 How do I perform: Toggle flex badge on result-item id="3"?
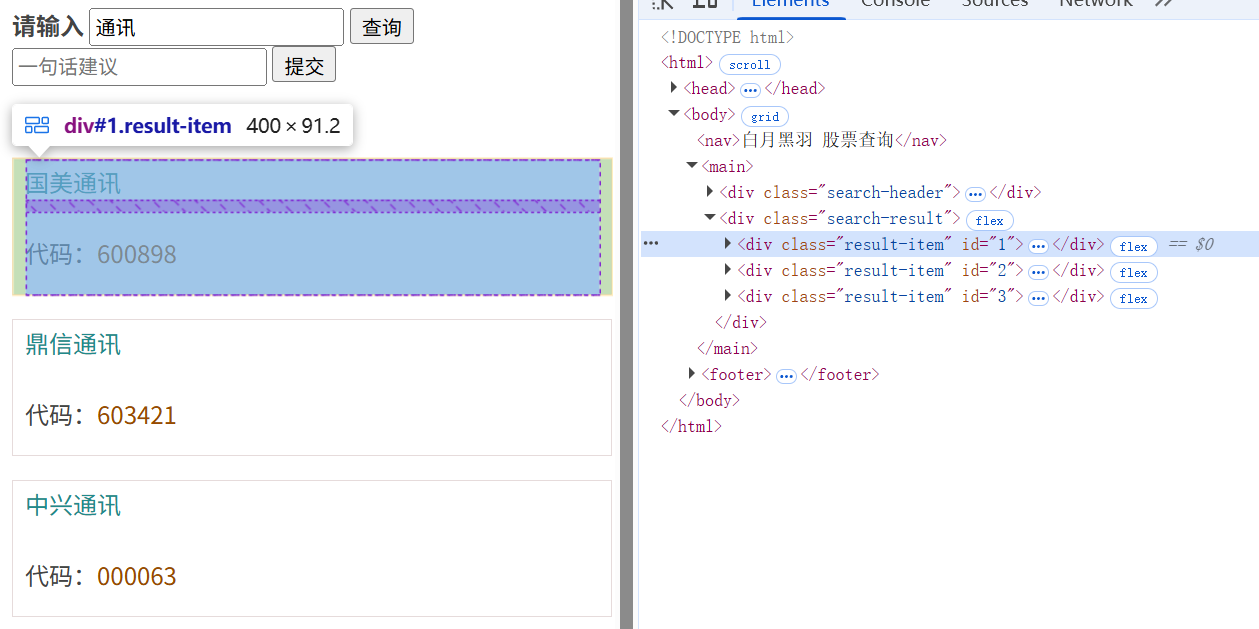[x=1134, y=298]
